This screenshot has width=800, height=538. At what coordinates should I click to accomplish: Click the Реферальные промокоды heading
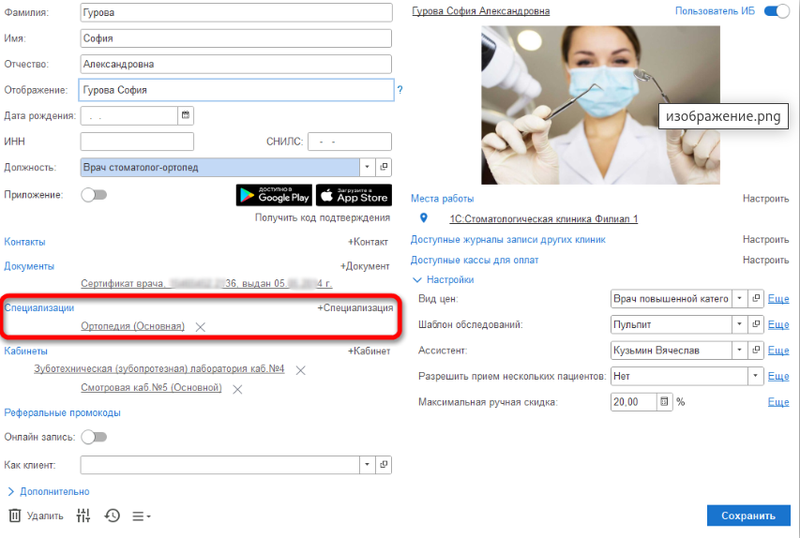tap(62, 412)
